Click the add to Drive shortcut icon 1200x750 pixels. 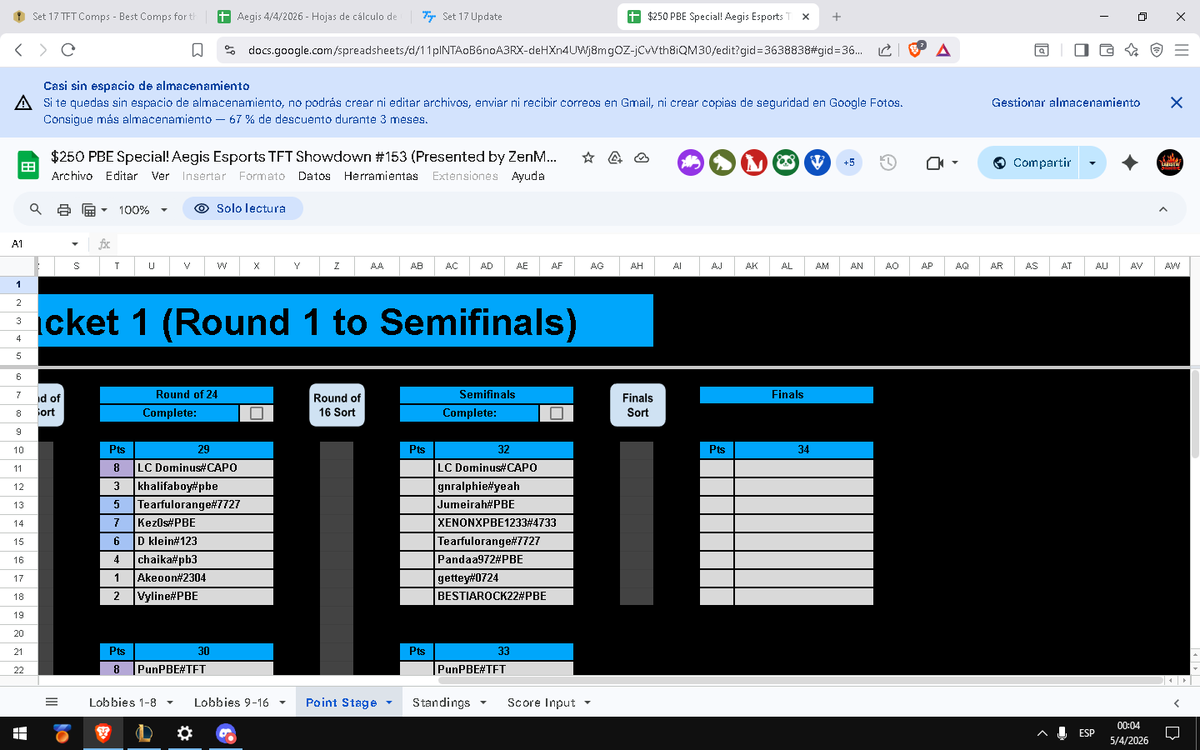615,157
